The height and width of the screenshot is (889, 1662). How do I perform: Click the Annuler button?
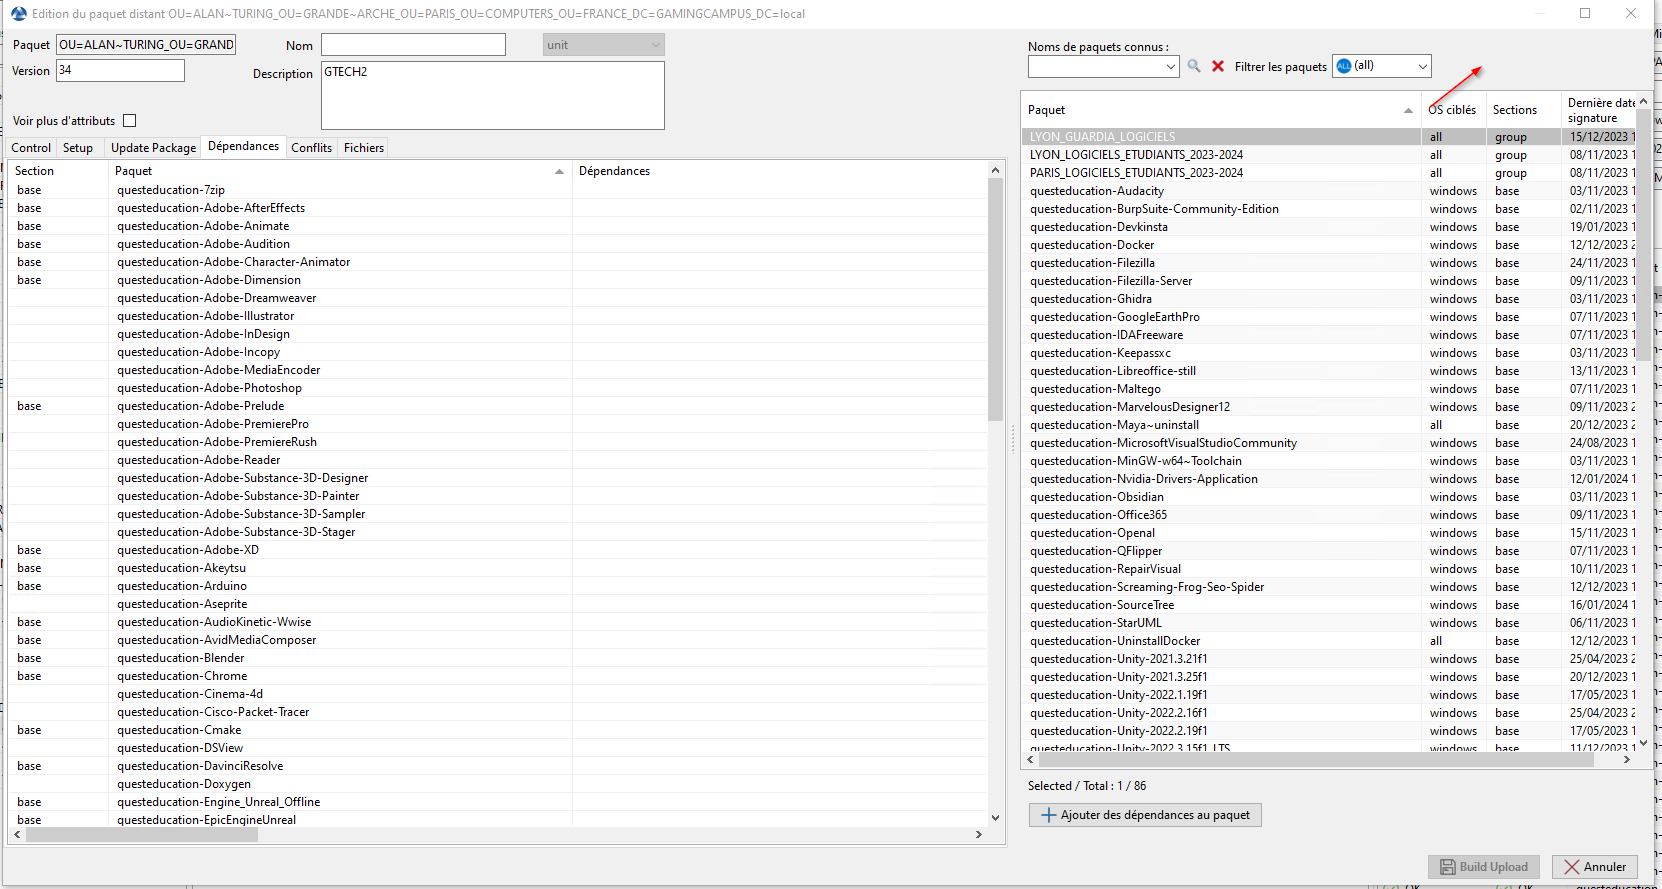tap(1595, 867)
